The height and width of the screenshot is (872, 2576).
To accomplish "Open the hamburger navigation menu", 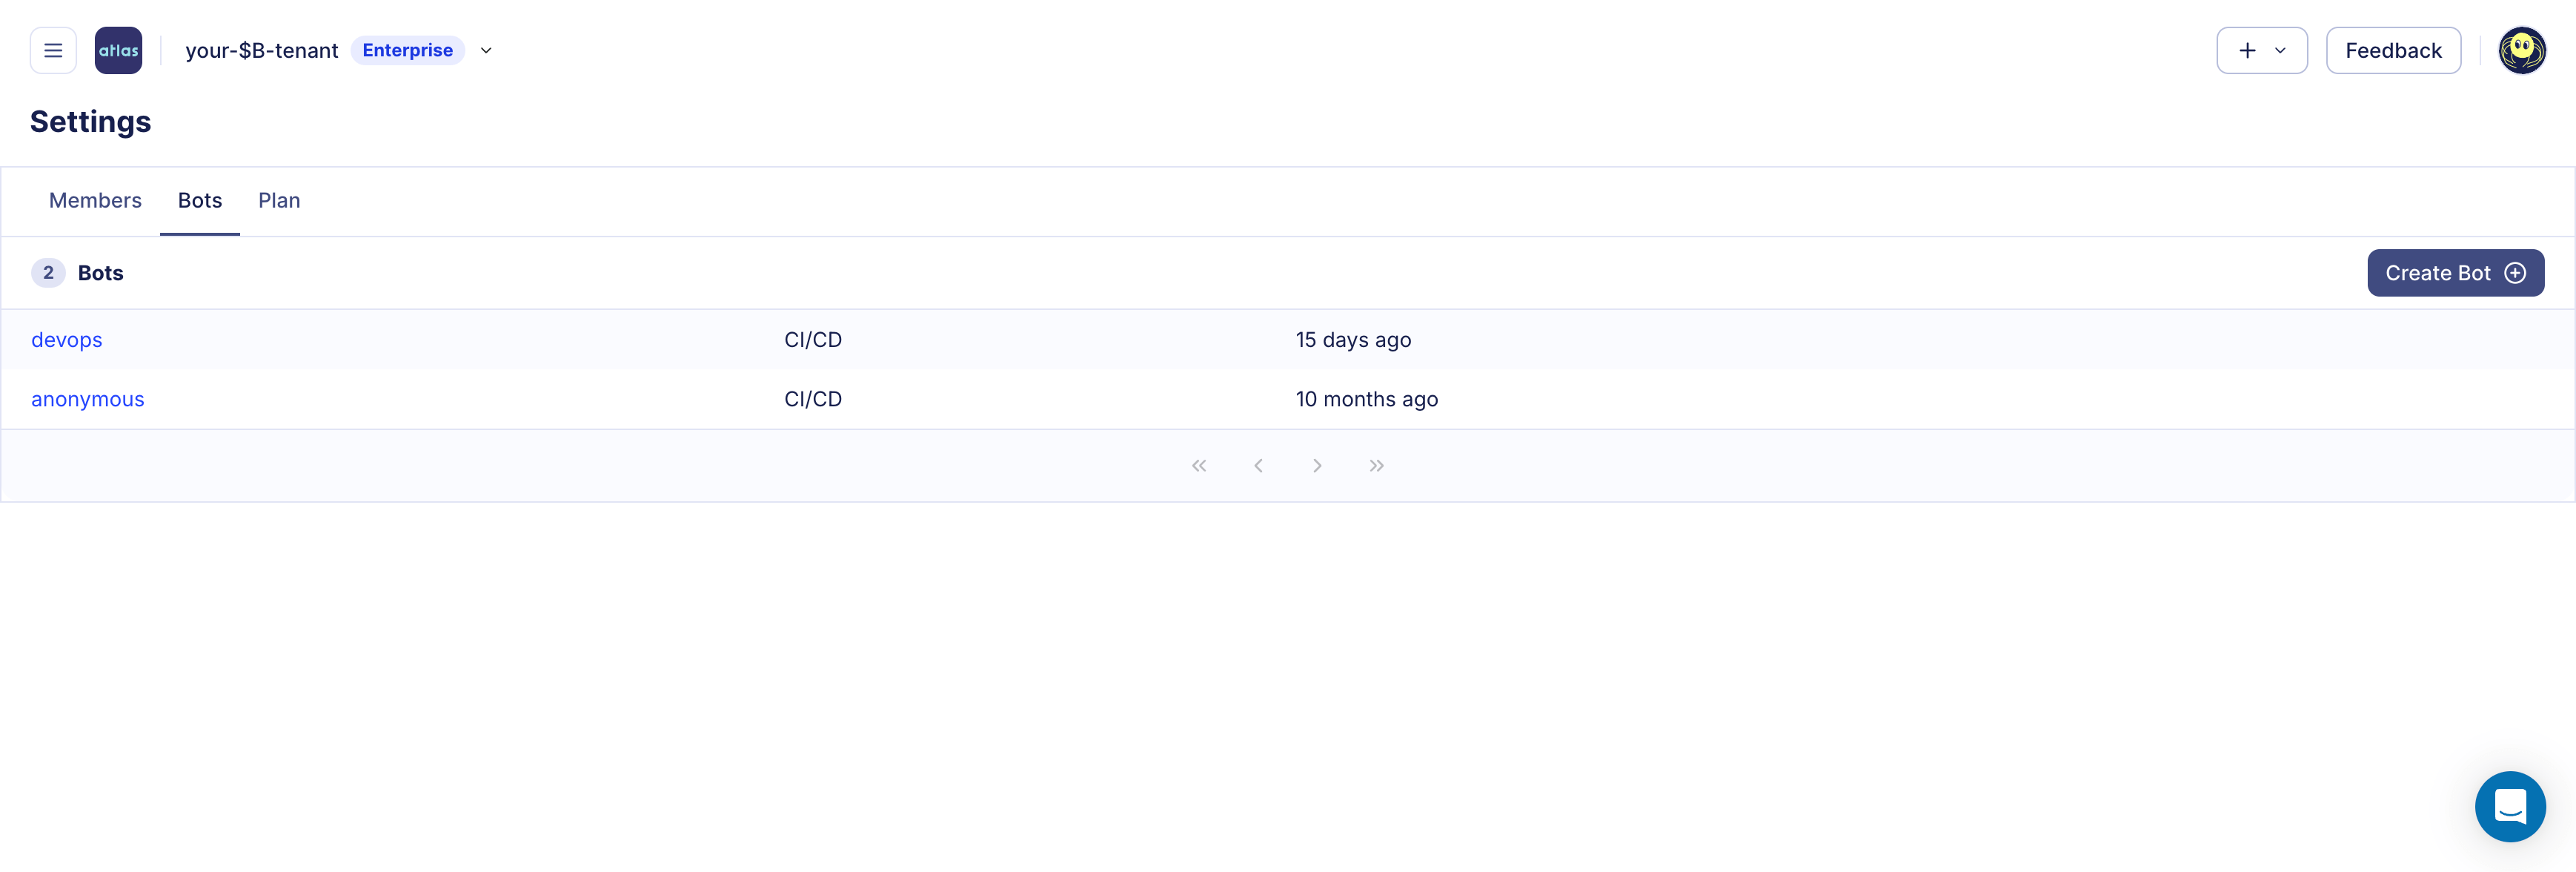I will pyautogui.click(x=52, y=50).
